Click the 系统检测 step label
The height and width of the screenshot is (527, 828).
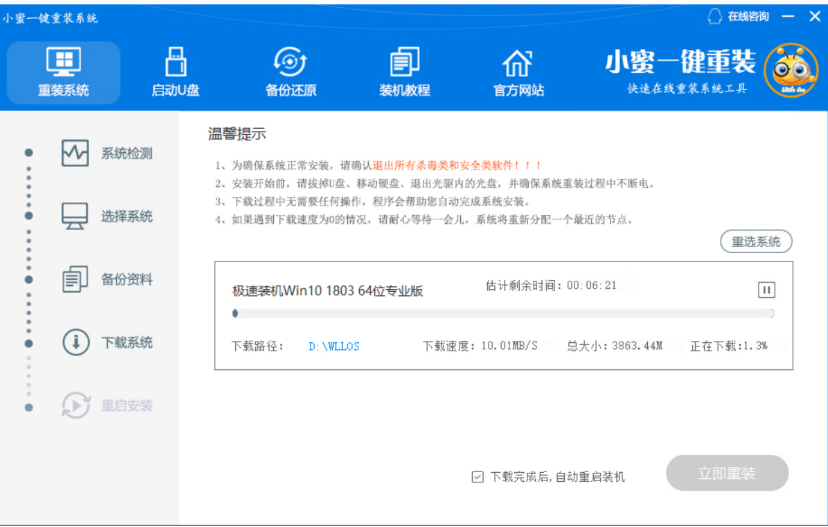(x=127, y=154)
